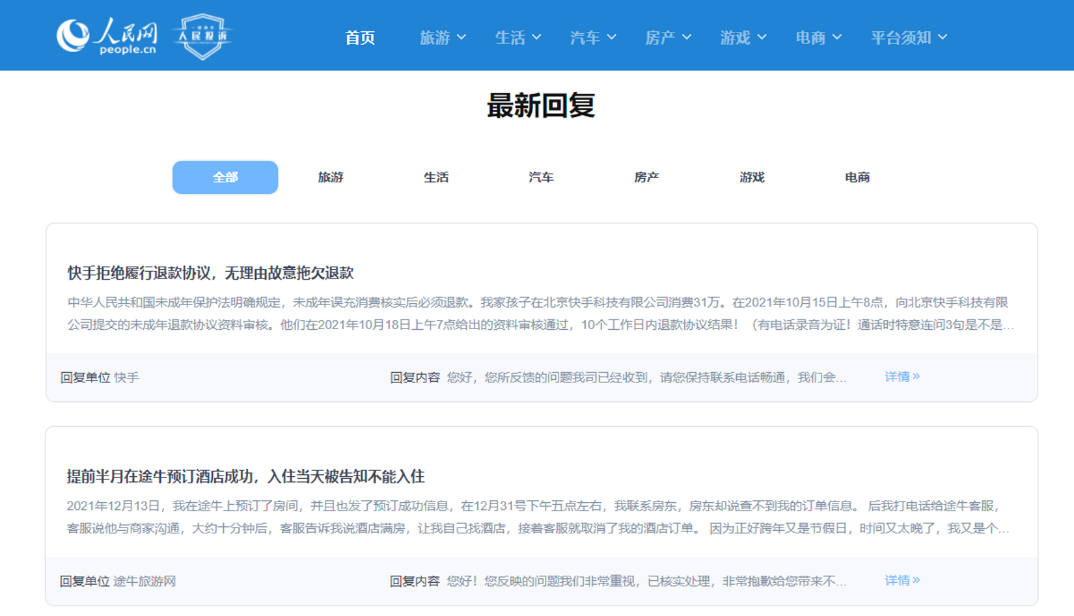Image resolution: width=1074 pixels, height=616 pixels.
Task: Switch to the 电商 filter tab
Action: [x=857, y=177]
